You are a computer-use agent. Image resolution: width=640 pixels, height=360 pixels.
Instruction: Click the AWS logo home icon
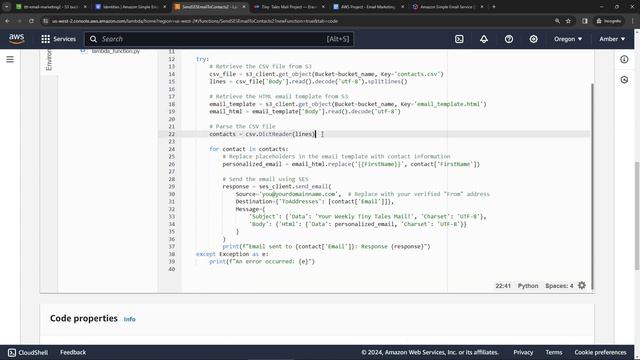pos(17,39)
